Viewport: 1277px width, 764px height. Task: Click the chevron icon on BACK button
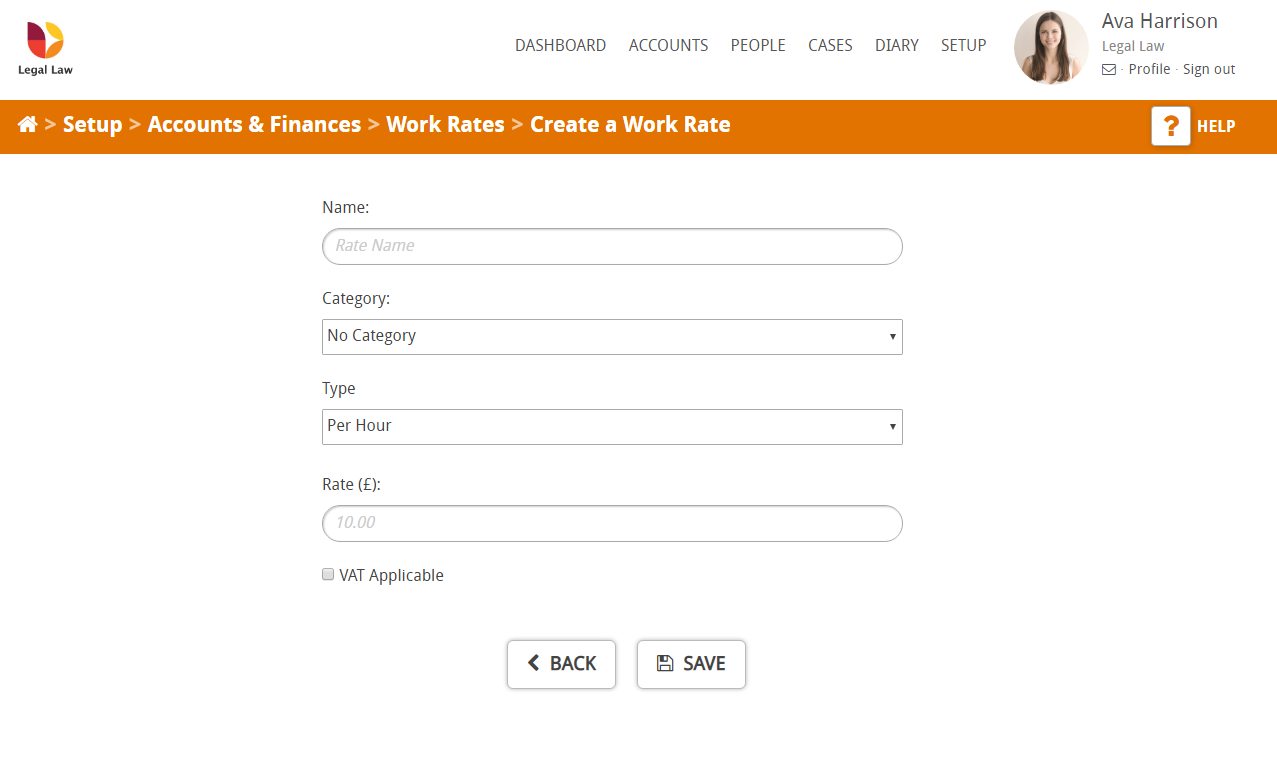(533, 663)
